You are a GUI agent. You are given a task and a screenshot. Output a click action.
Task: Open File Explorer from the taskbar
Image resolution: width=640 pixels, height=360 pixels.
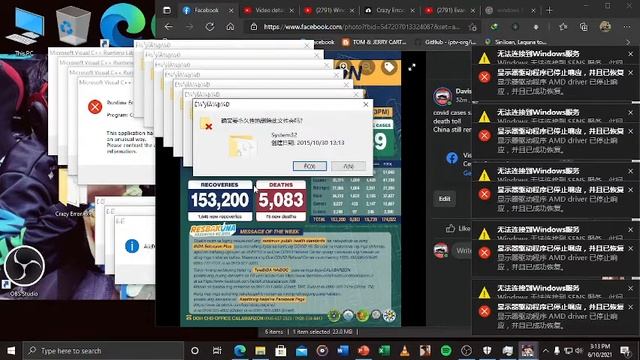point(260,351)
